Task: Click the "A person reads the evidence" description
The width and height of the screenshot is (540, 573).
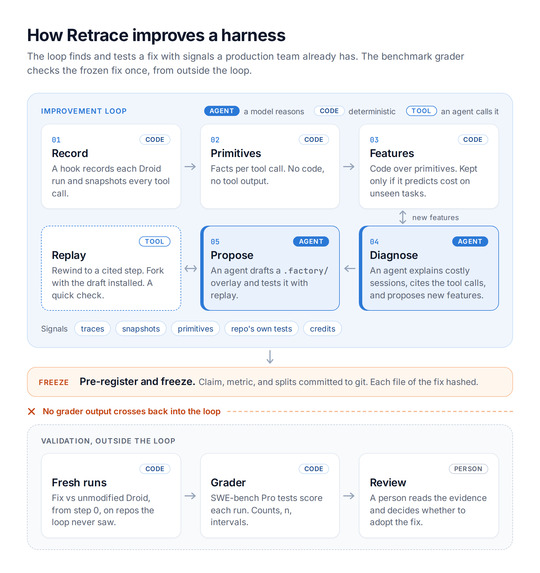Action: 428,510
